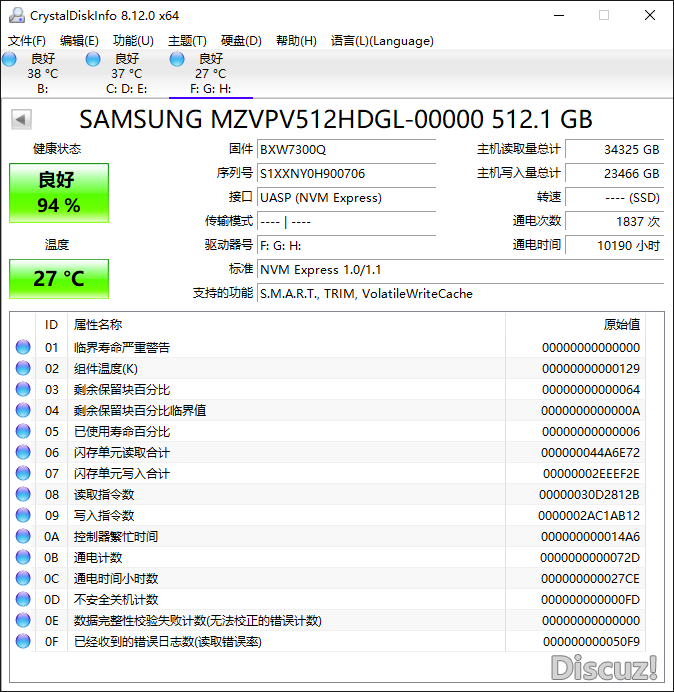Screen dimensions: 674x692
Task: Open the 功能(U) menu
Action: 133,41
